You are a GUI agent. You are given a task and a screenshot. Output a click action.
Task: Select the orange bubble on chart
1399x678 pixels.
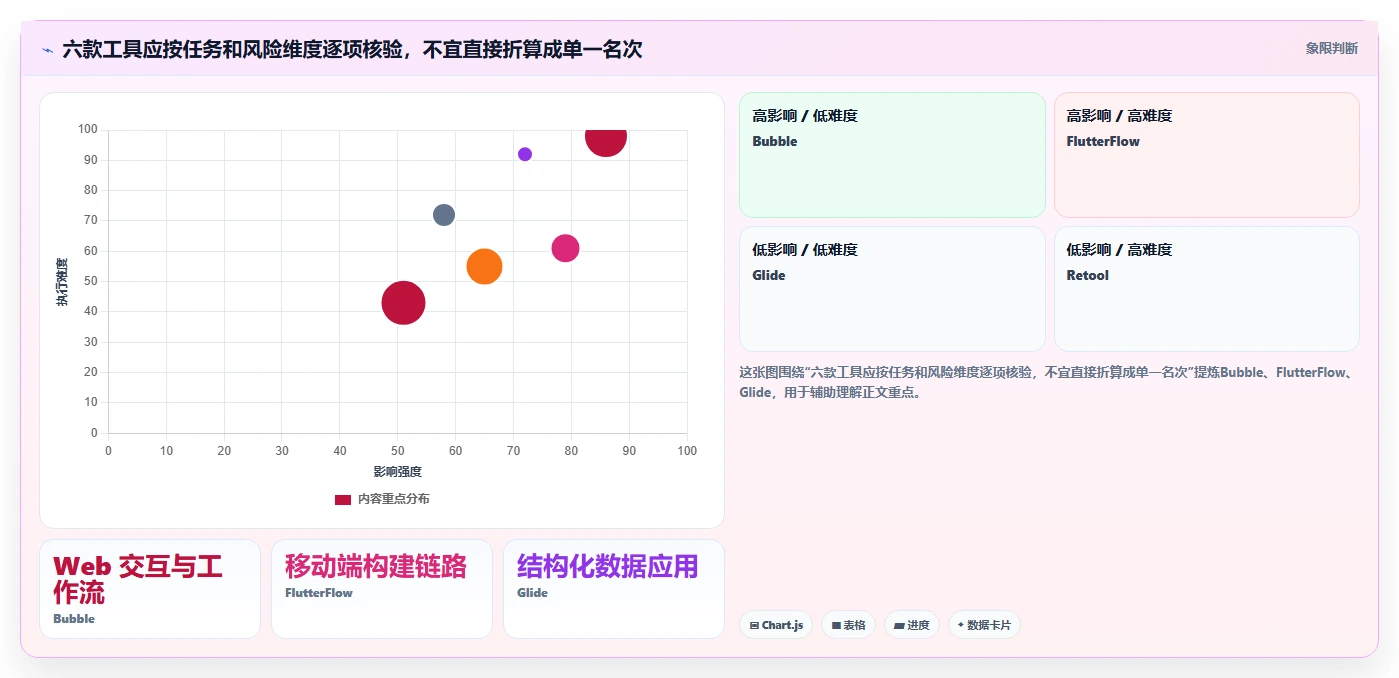(484, 266)
